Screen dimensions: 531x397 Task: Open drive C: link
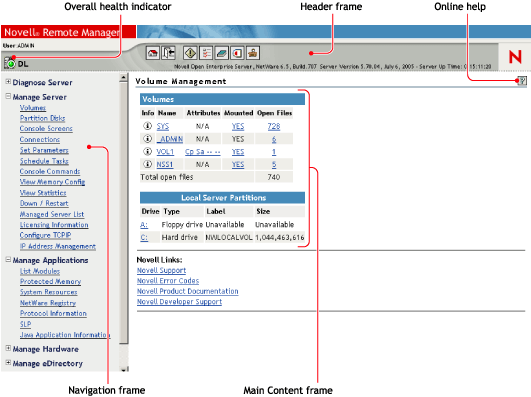point(144,237)
